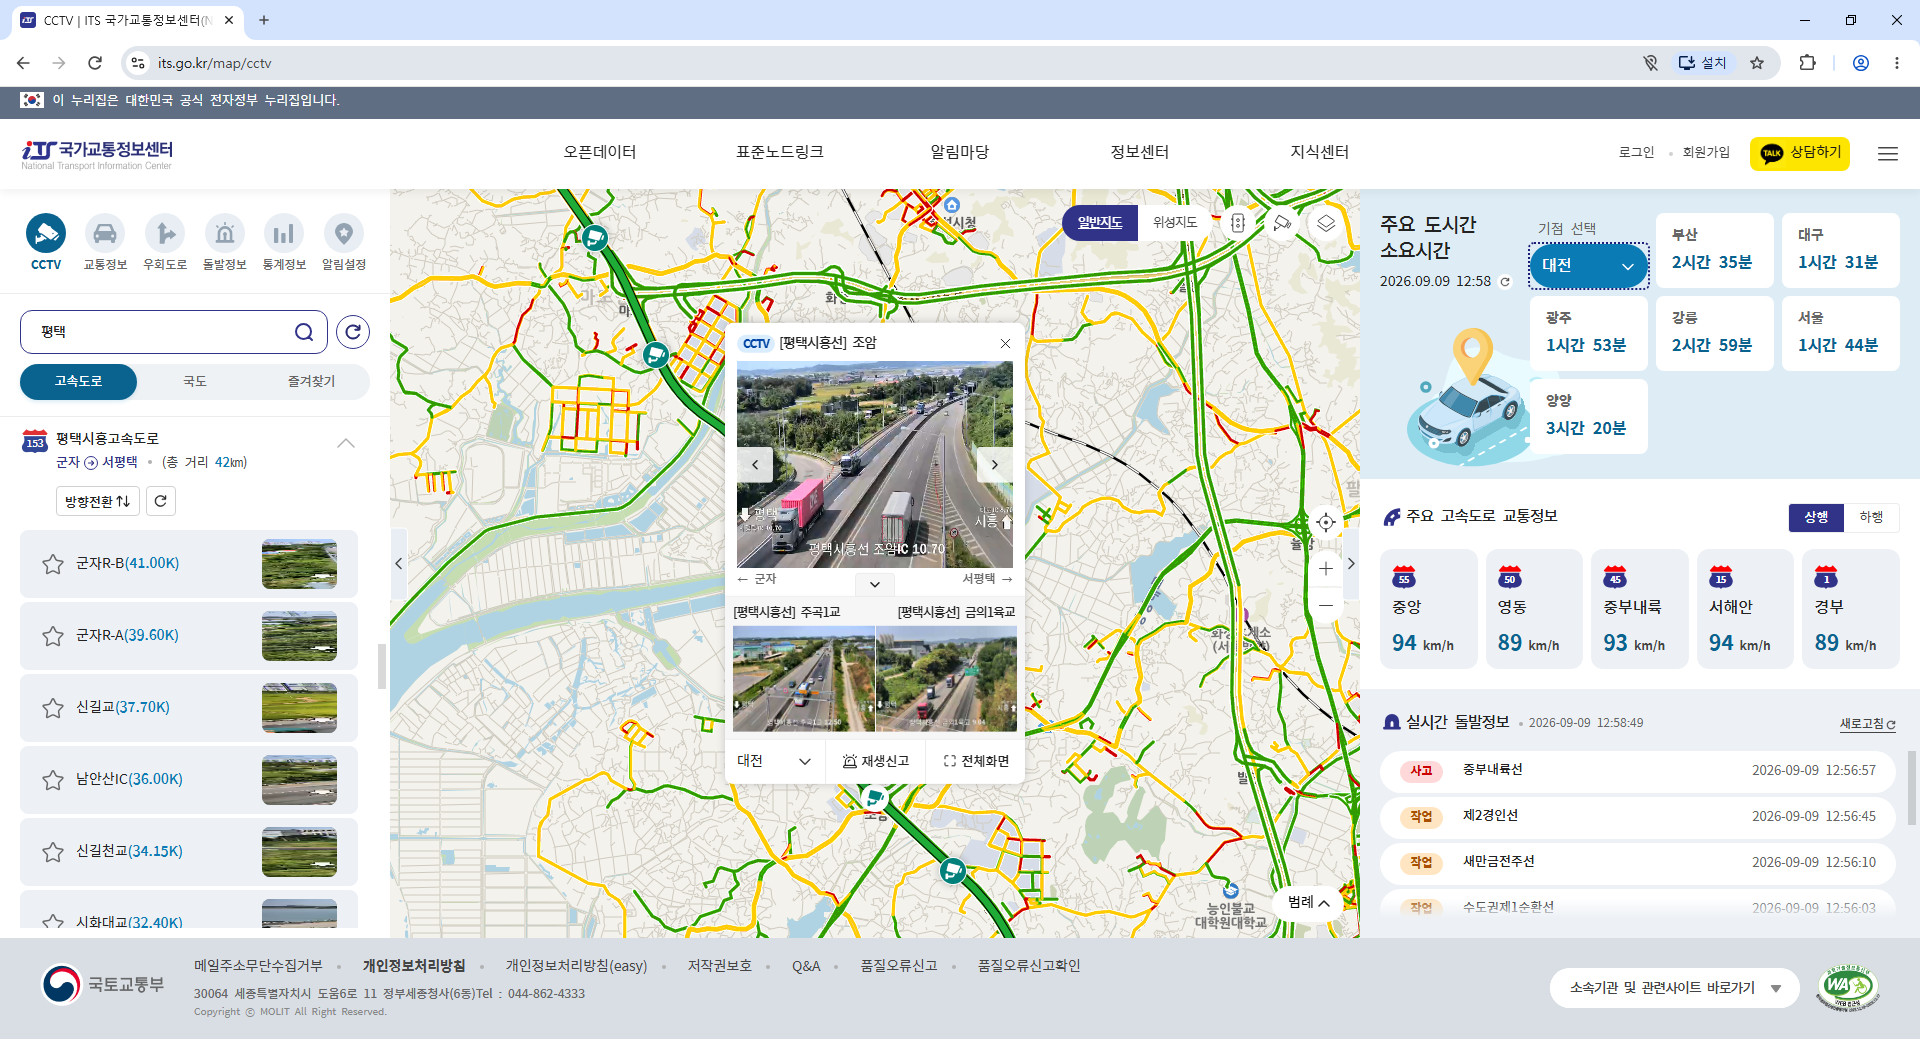The image size is (1920, 1040).
Task: Favorite the 군자R-A(39.60K) star
Action: [x=53, y=636]
